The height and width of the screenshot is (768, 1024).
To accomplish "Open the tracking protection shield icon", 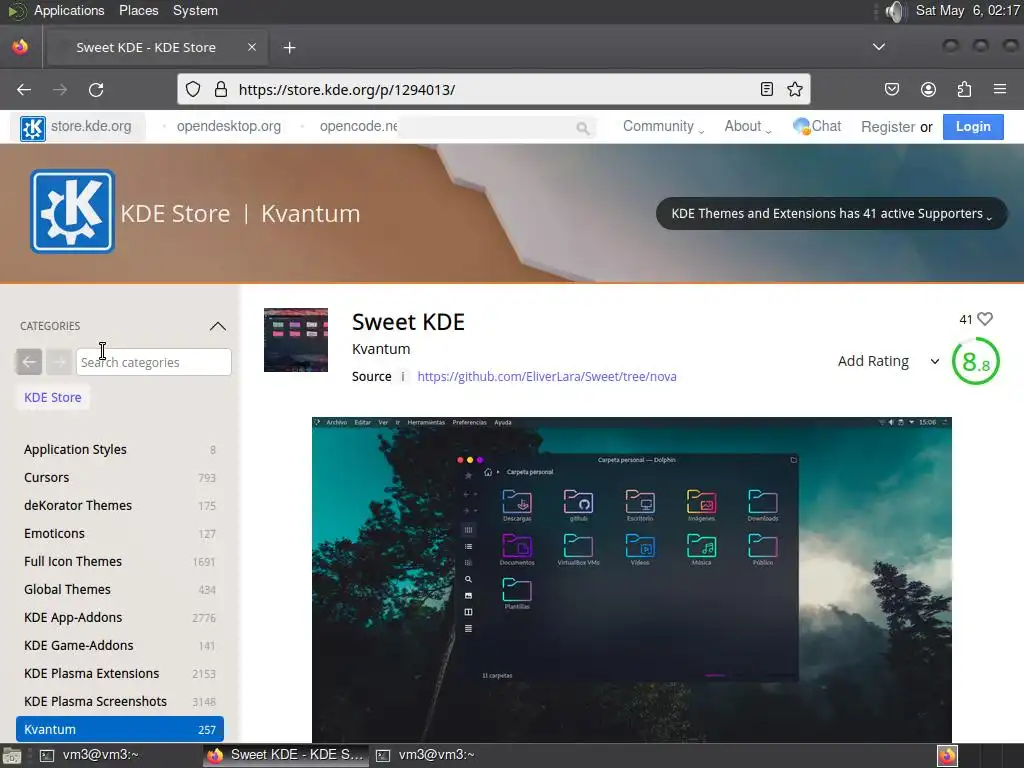I will click(193, 89).
